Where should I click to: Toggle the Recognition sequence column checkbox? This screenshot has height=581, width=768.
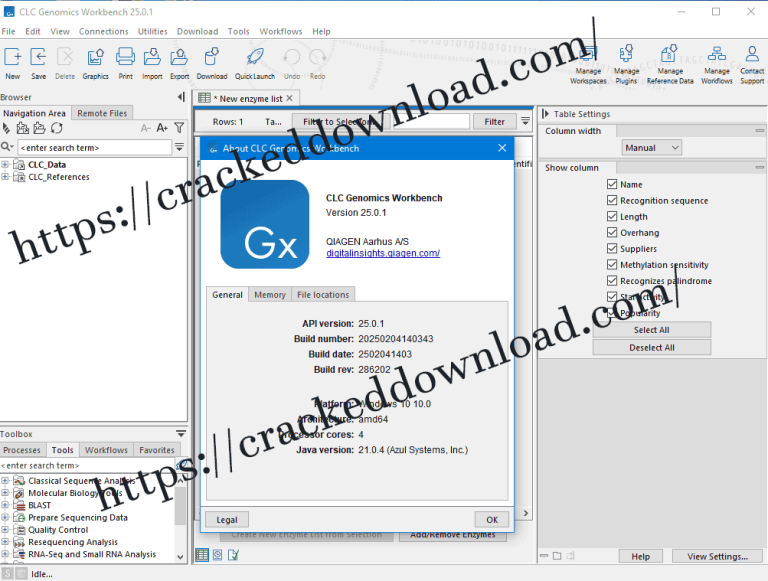click(612, 200)
